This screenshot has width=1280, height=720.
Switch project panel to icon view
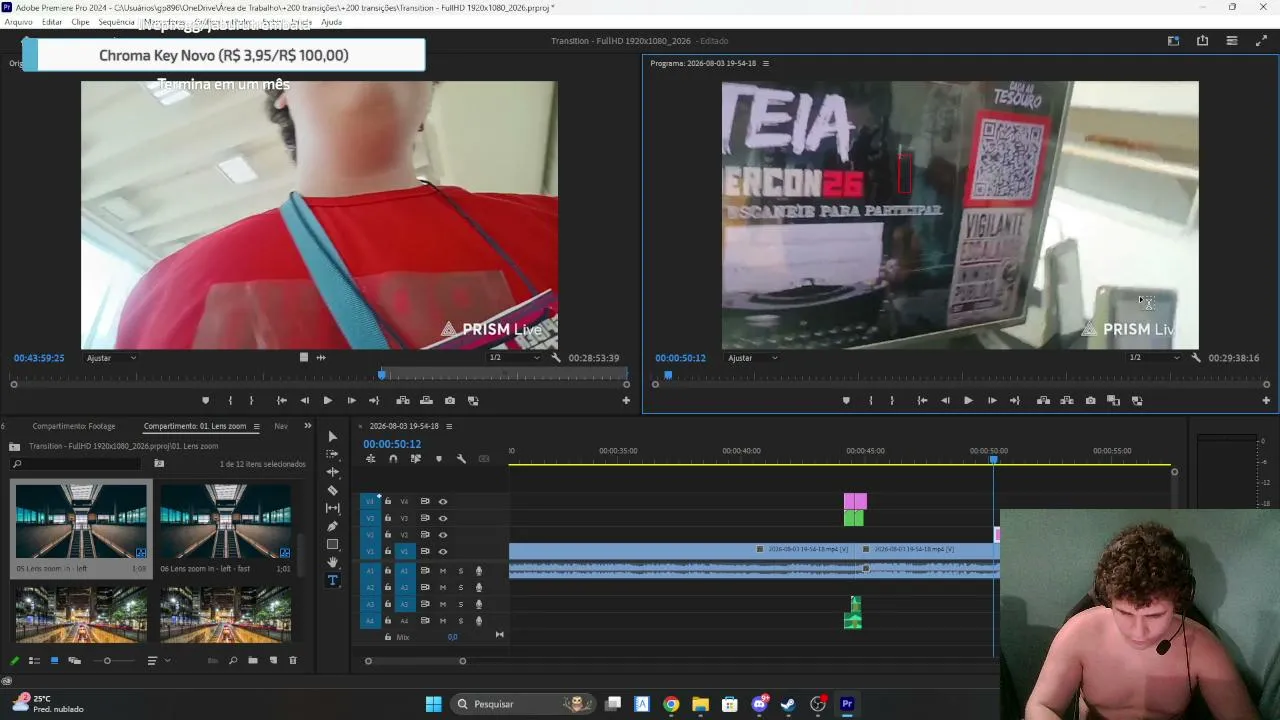[54, 661]
